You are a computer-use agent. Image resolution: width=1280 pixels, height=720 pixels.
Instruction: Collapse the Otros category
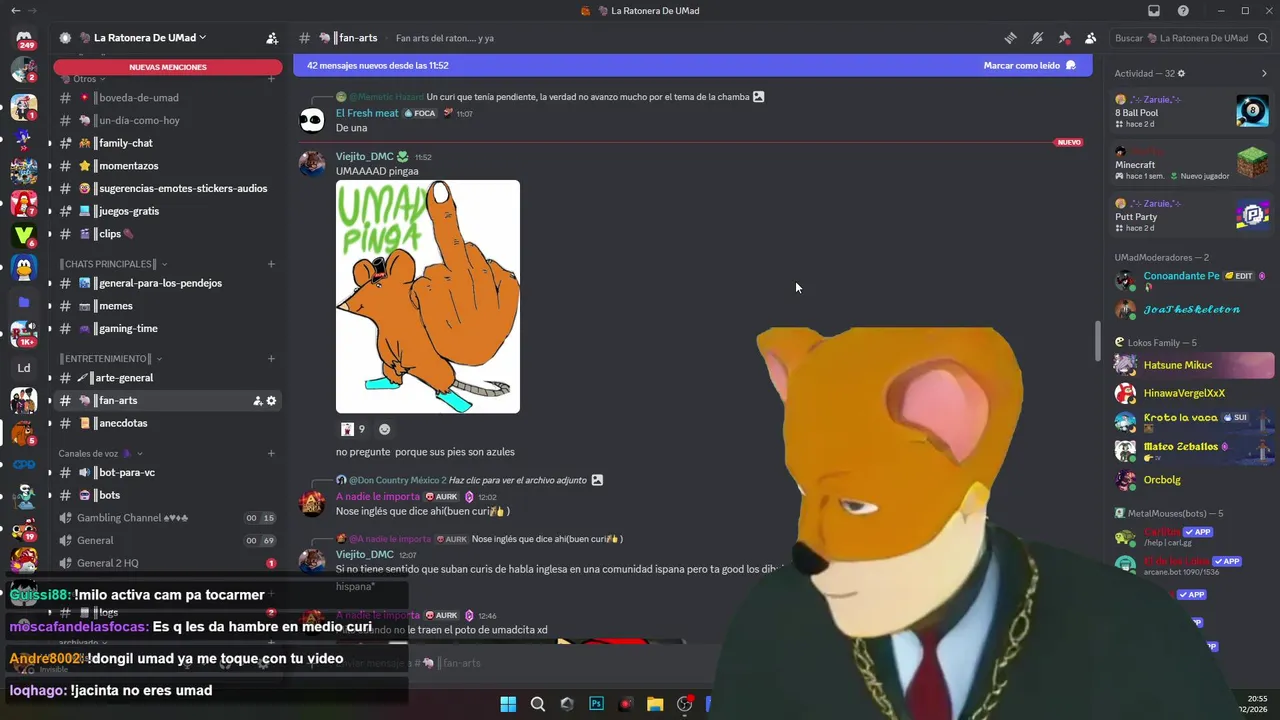[84, 79]
